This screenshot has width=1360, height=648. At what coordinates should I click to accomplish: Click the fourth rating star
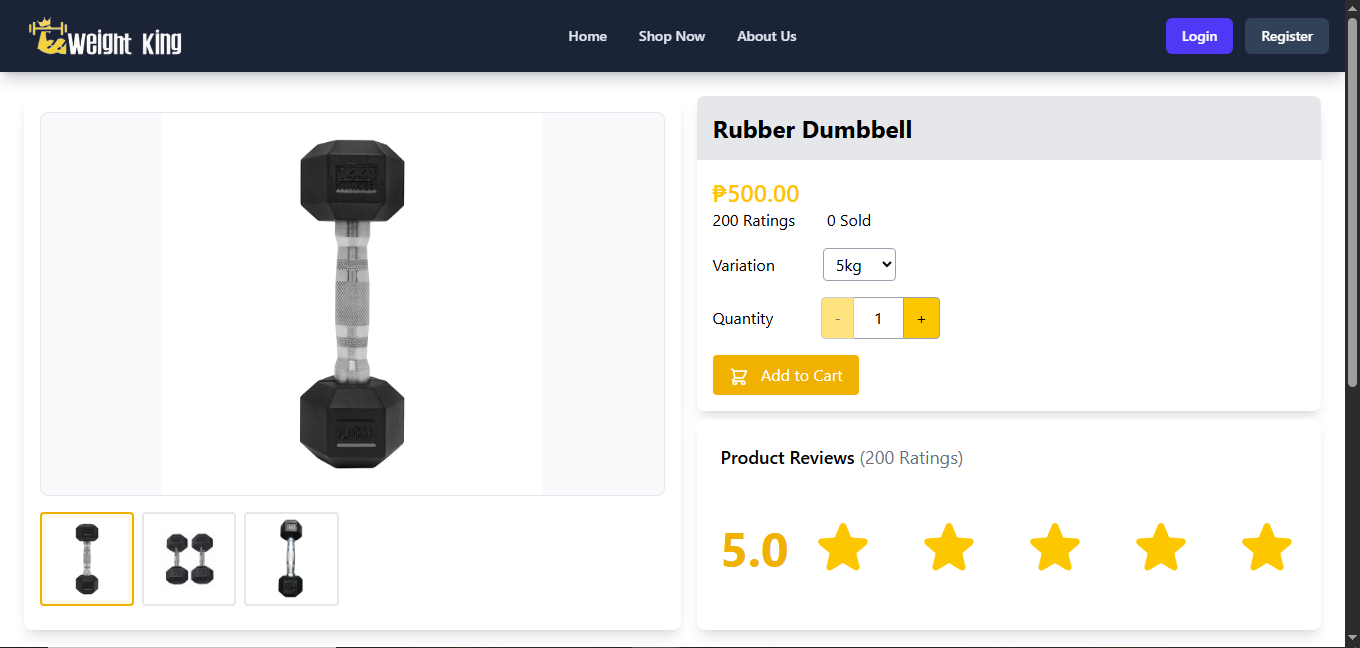pos(1161,548)
